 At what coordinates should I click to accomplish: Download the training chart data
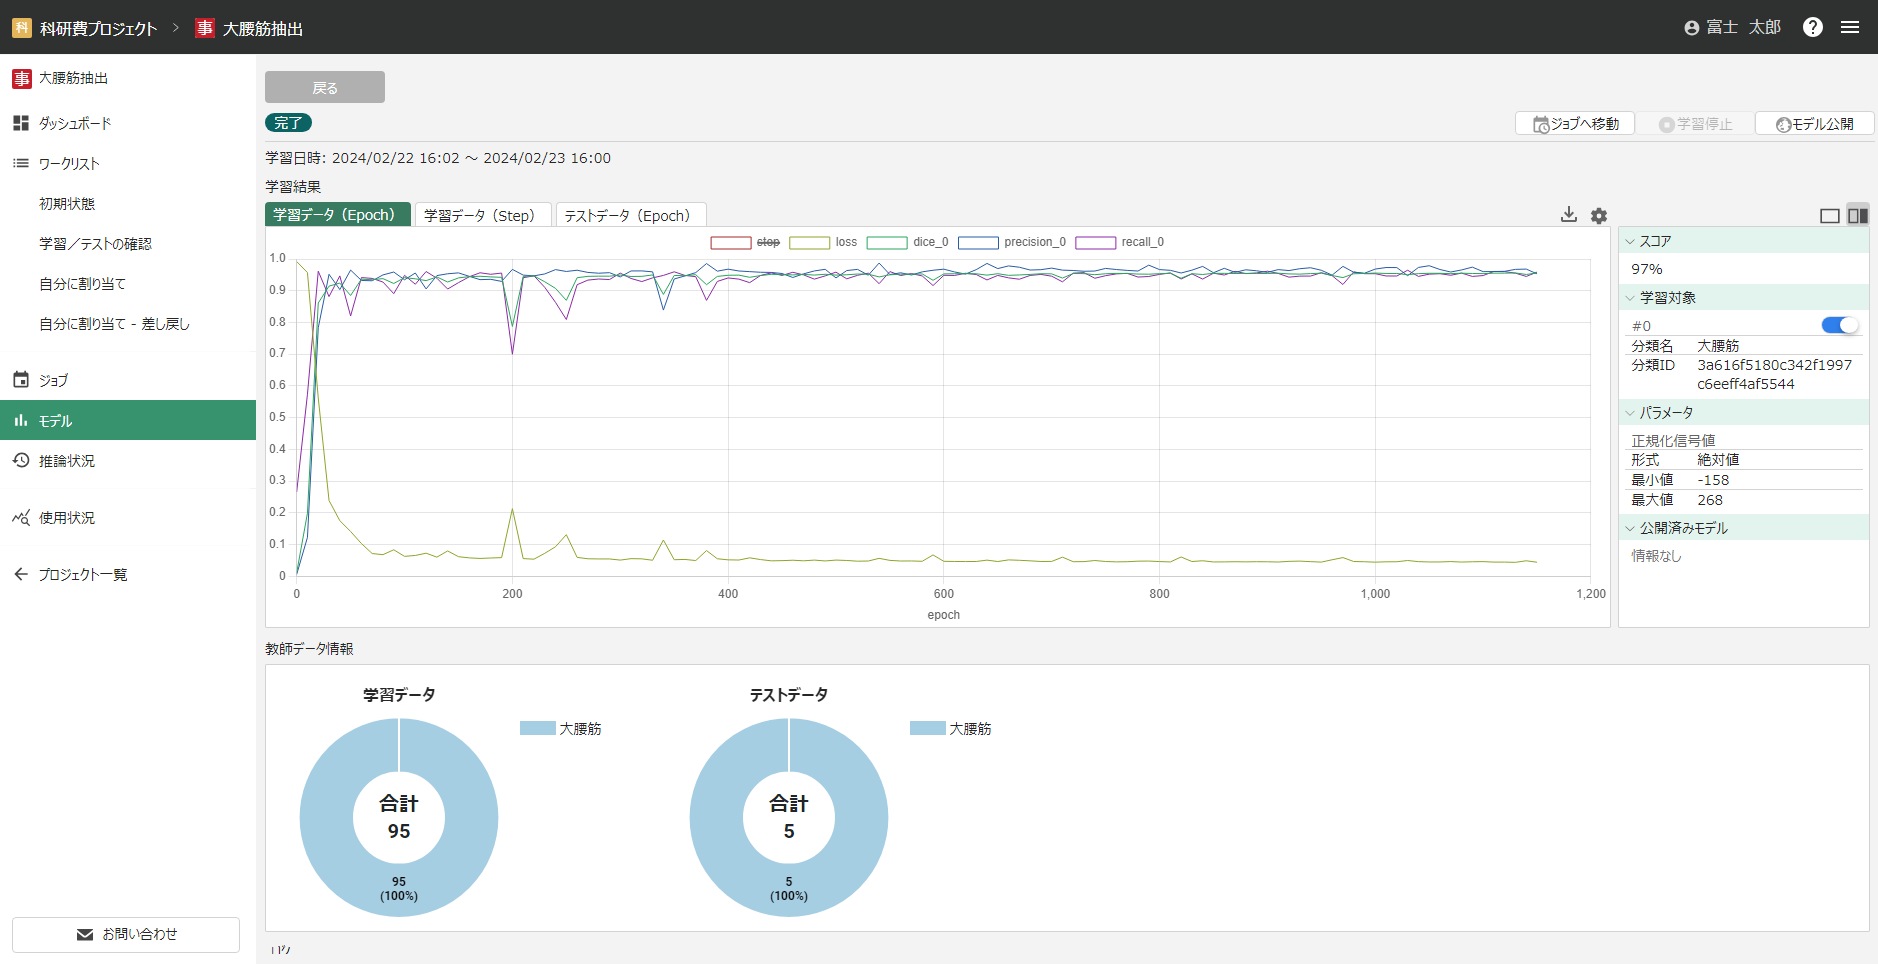[1568, 215]
